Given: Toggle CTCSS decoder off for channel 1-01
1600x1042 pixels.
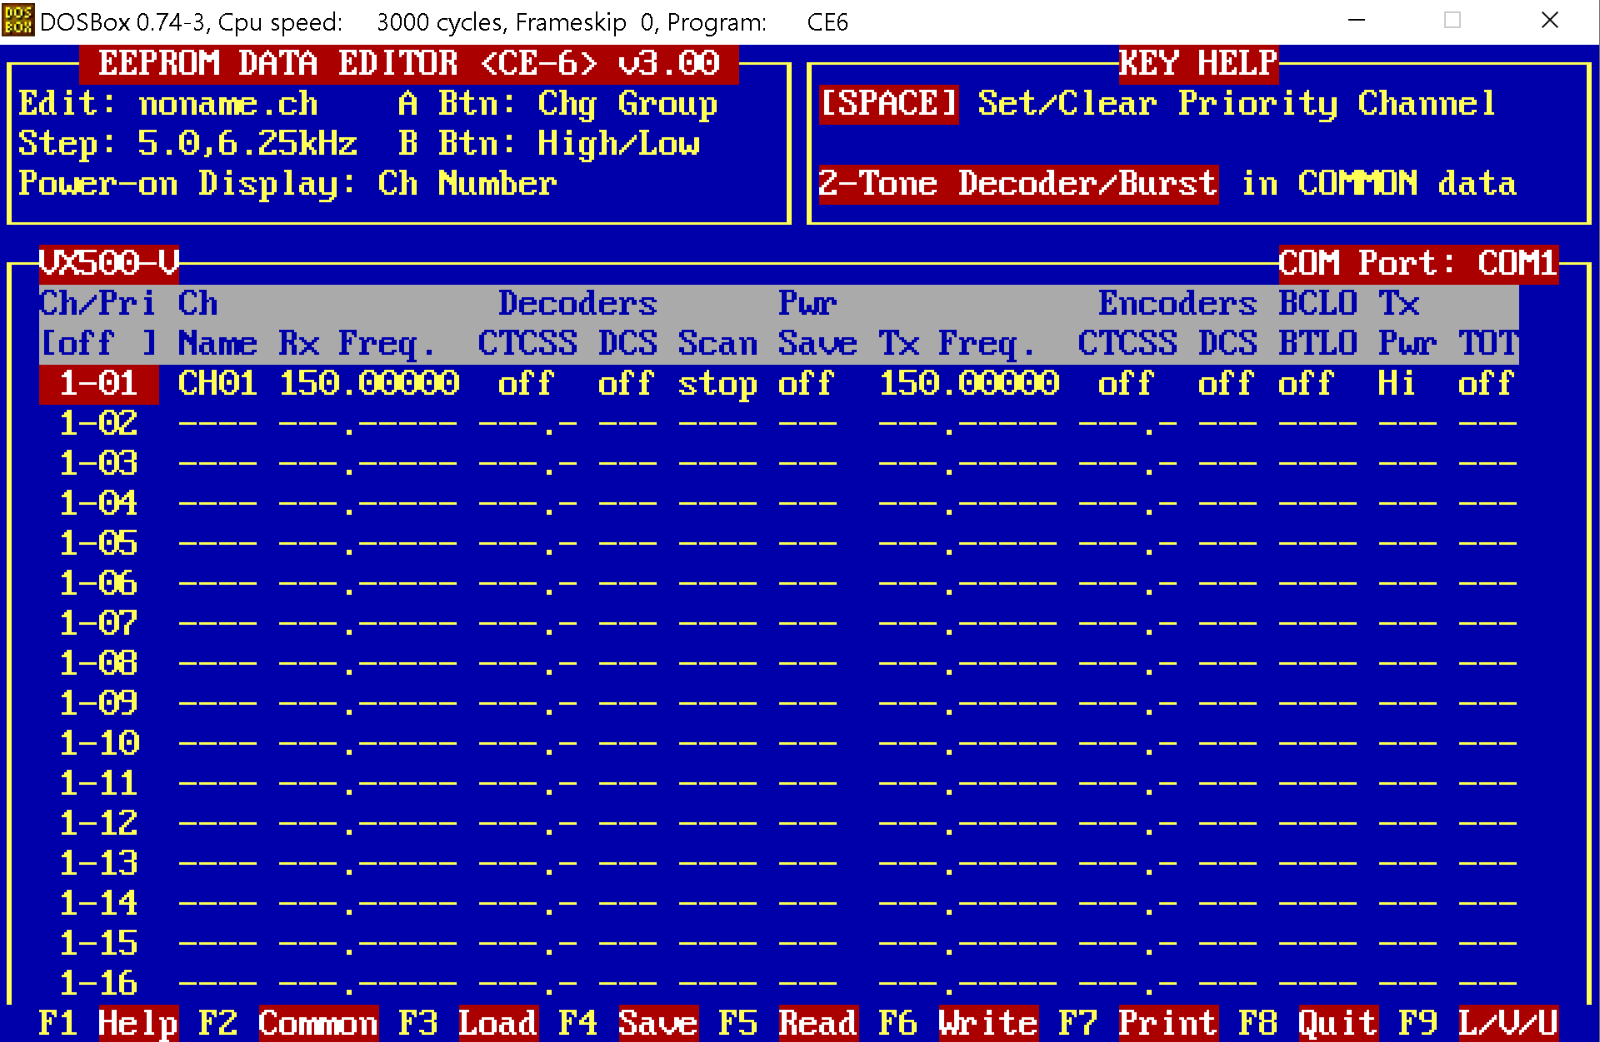Looking at the screenshot, I should pyautogui.click(x=525, y=382).
